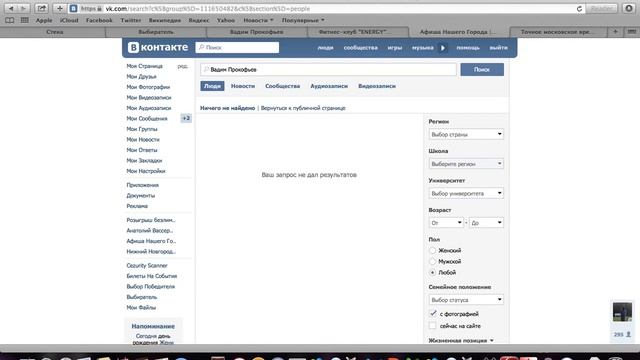640x360 pixels.
Task: Open 'Моя Страница' in sidebar
Action: point(144,66)
